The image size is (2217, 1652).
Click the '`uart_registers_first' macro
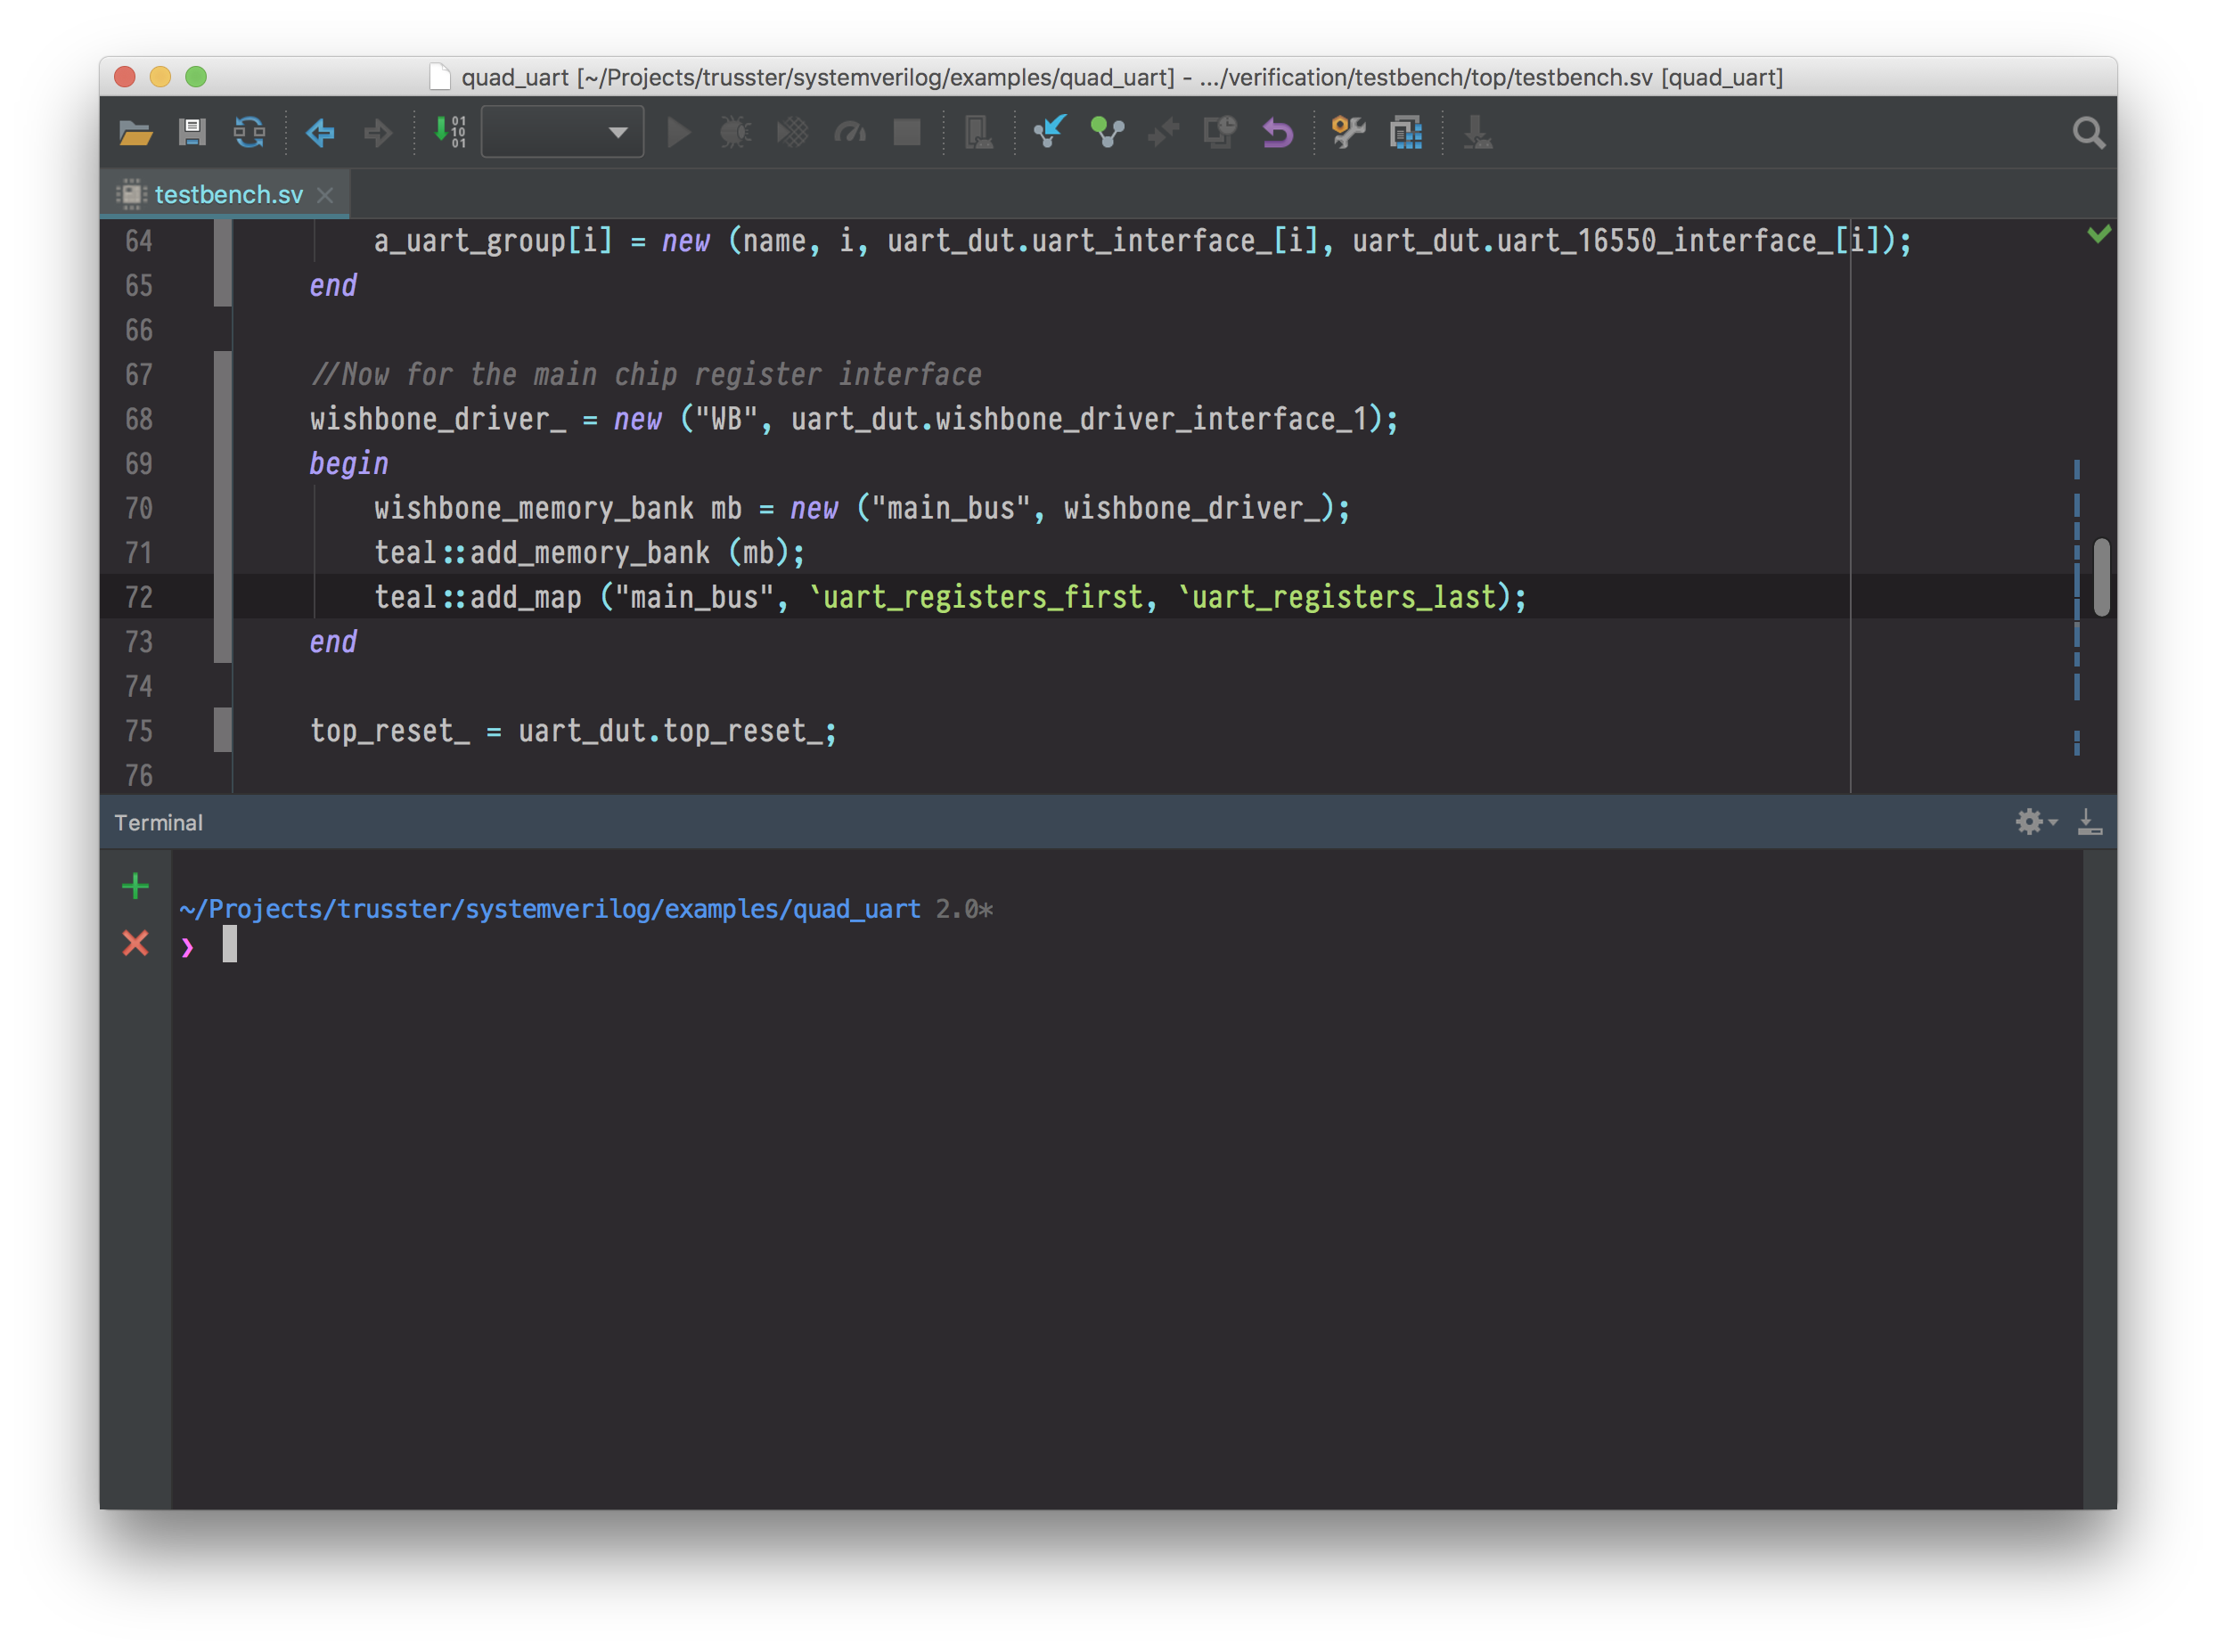[976, 597]
